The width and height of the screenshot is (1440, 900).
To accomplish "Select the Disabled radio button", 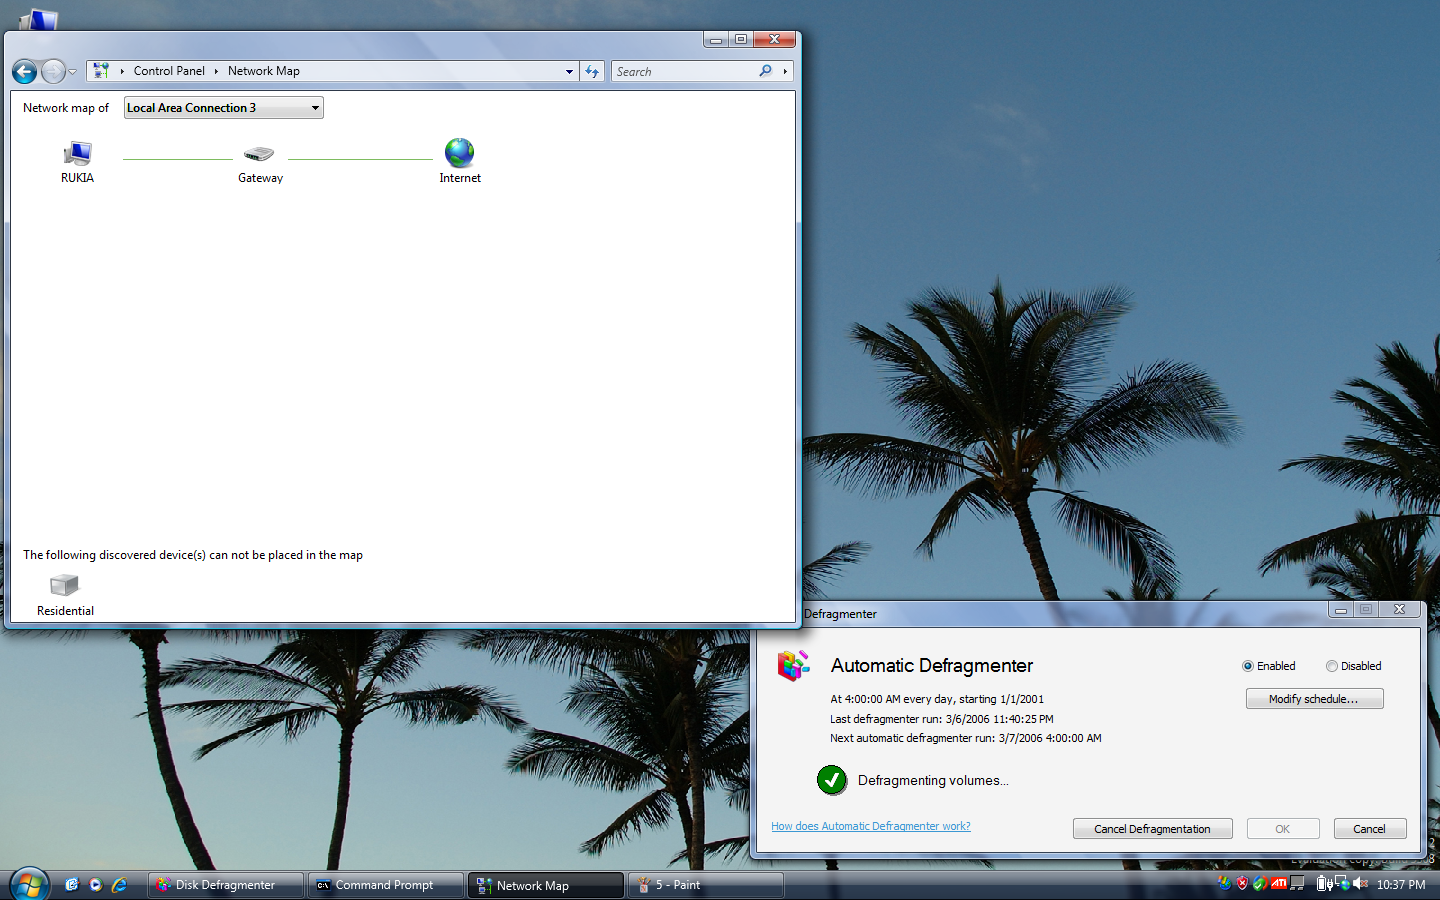I will [1332, 666].
